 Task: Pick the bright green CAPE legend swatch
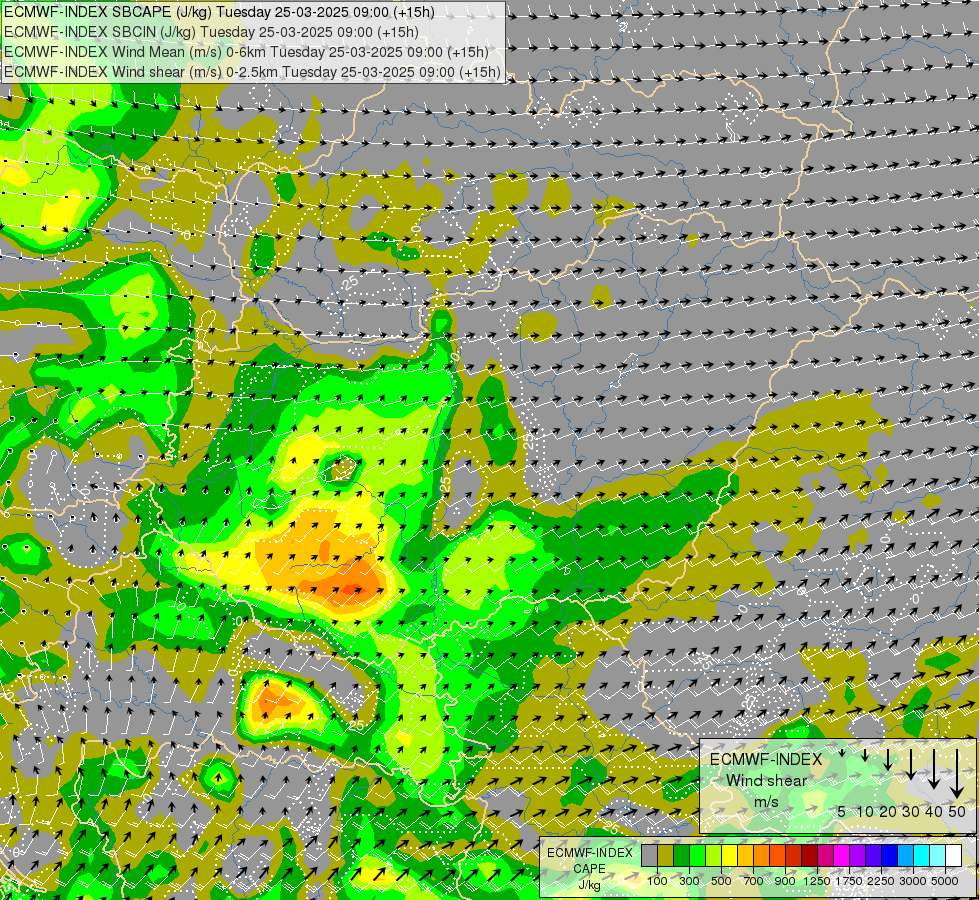[x=697, y=855]
